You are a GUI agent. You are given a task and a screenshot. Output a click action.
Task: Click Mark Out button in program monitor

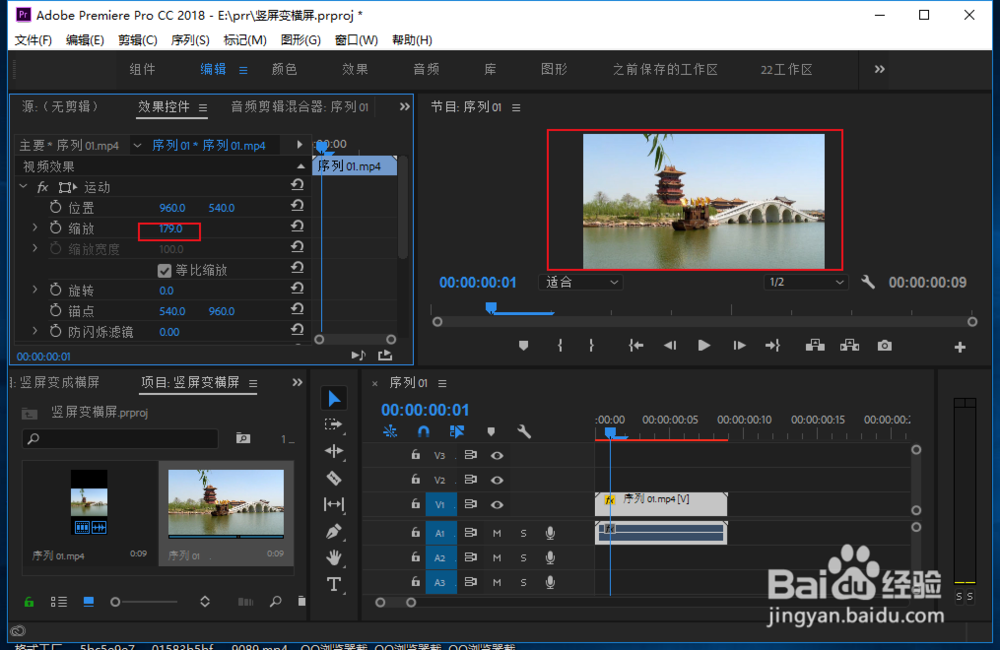591,346
